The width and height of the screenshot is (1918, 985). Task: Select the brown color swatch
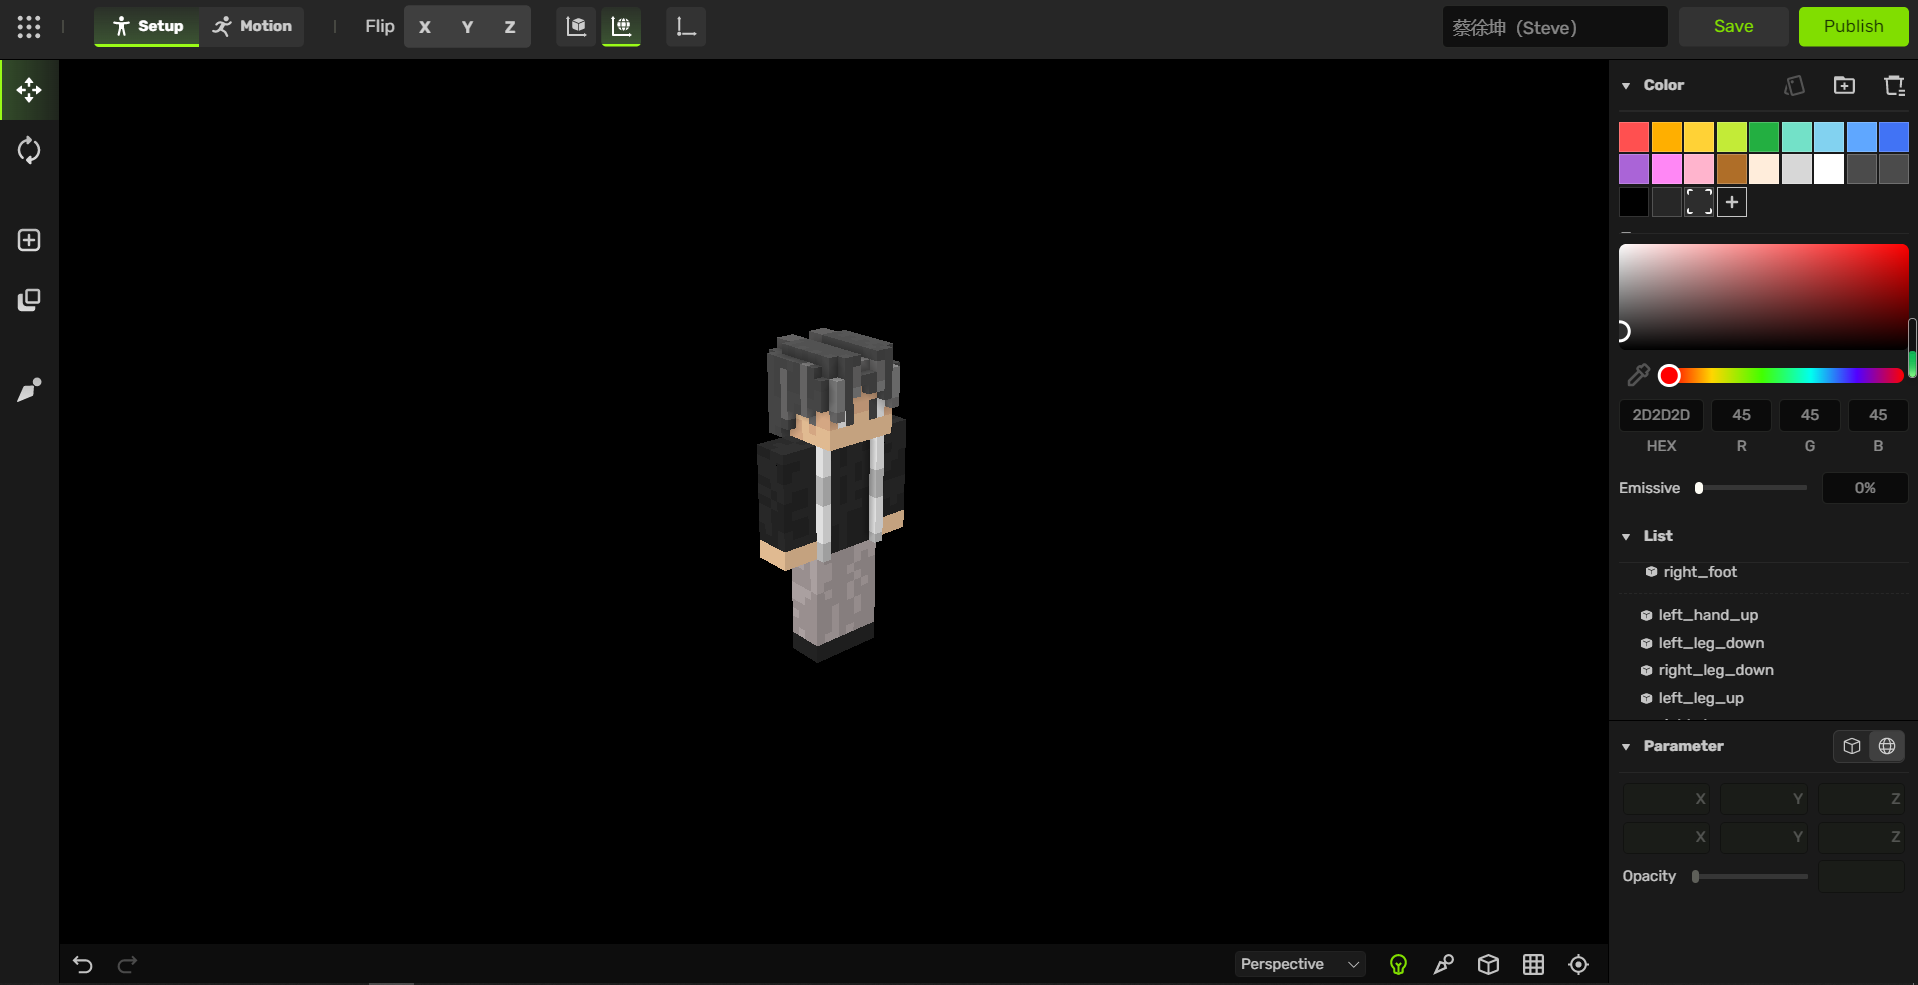click(x=1732, y=169)
